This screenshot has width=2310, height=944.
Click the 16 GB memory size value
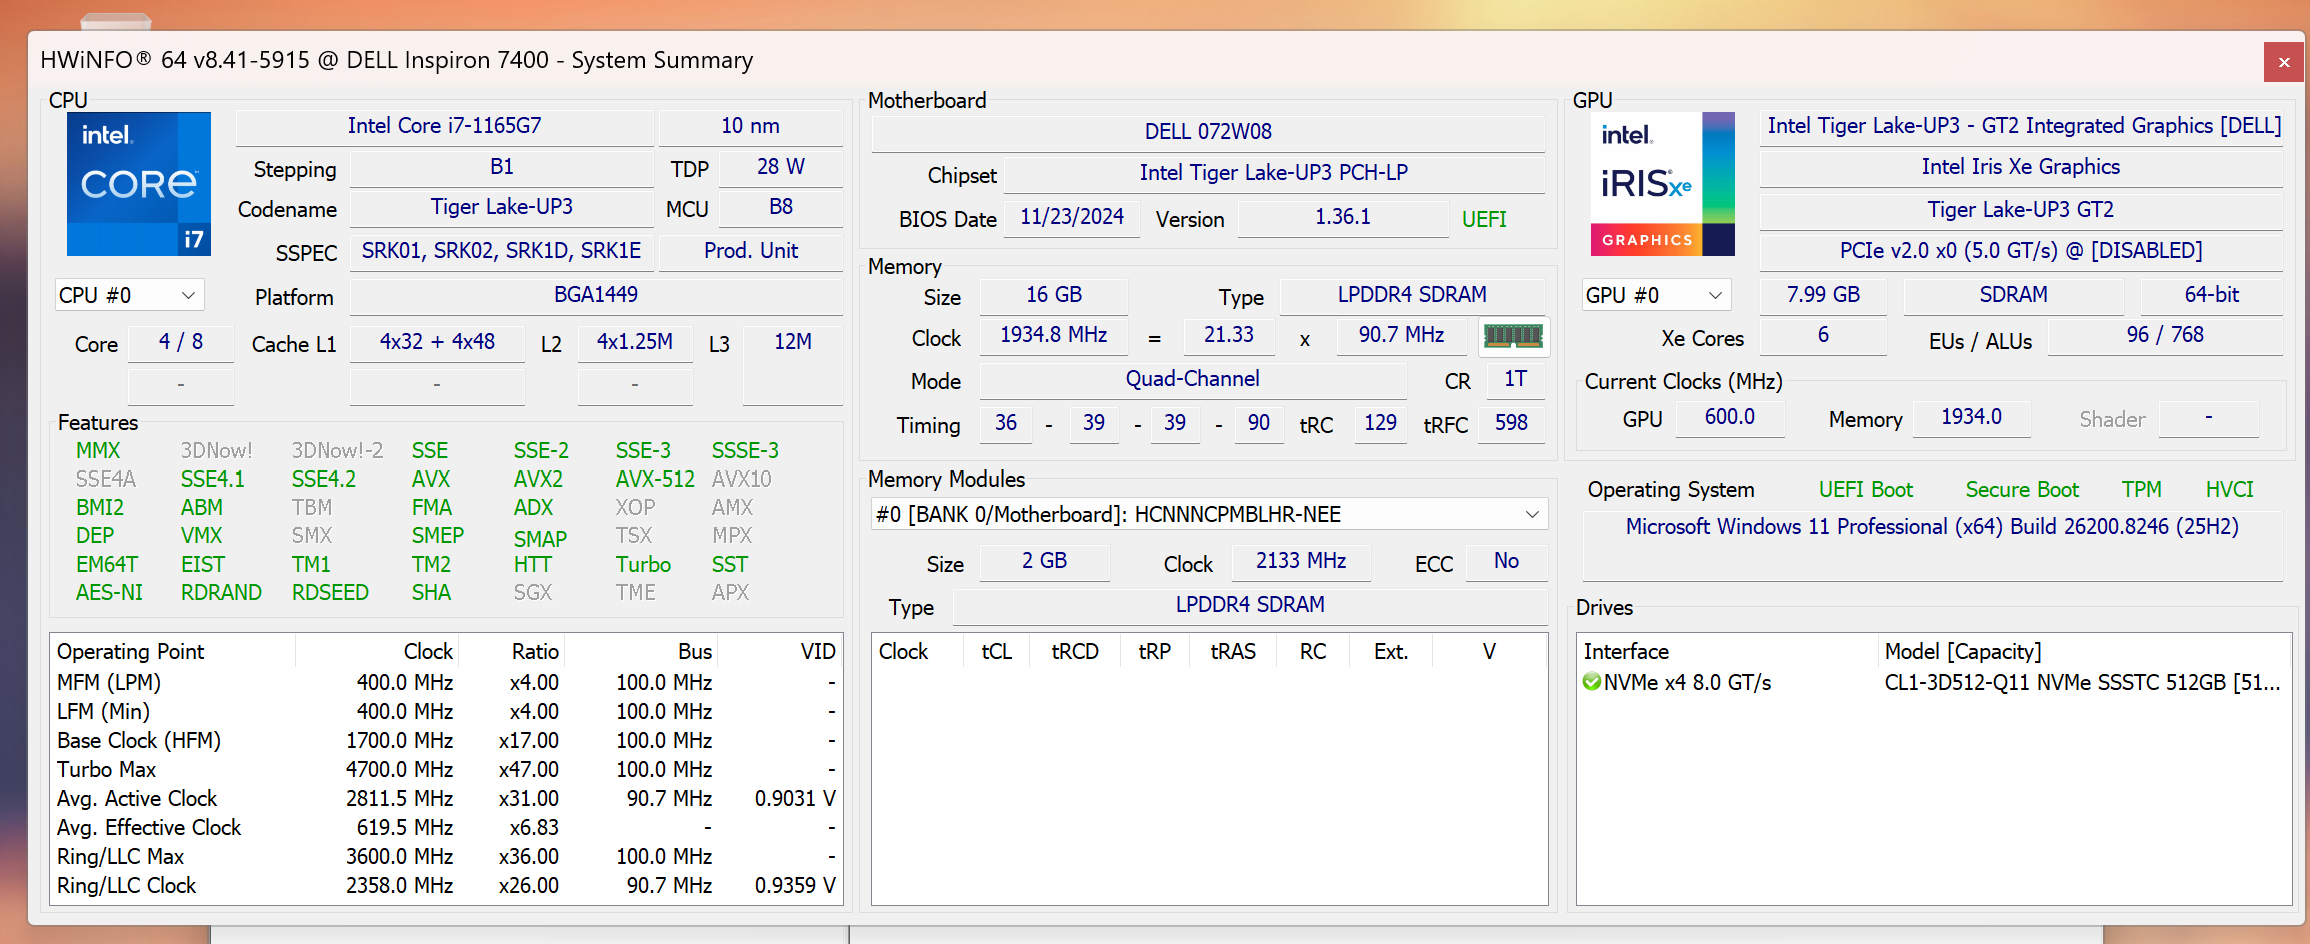(x=1054, y=295)
